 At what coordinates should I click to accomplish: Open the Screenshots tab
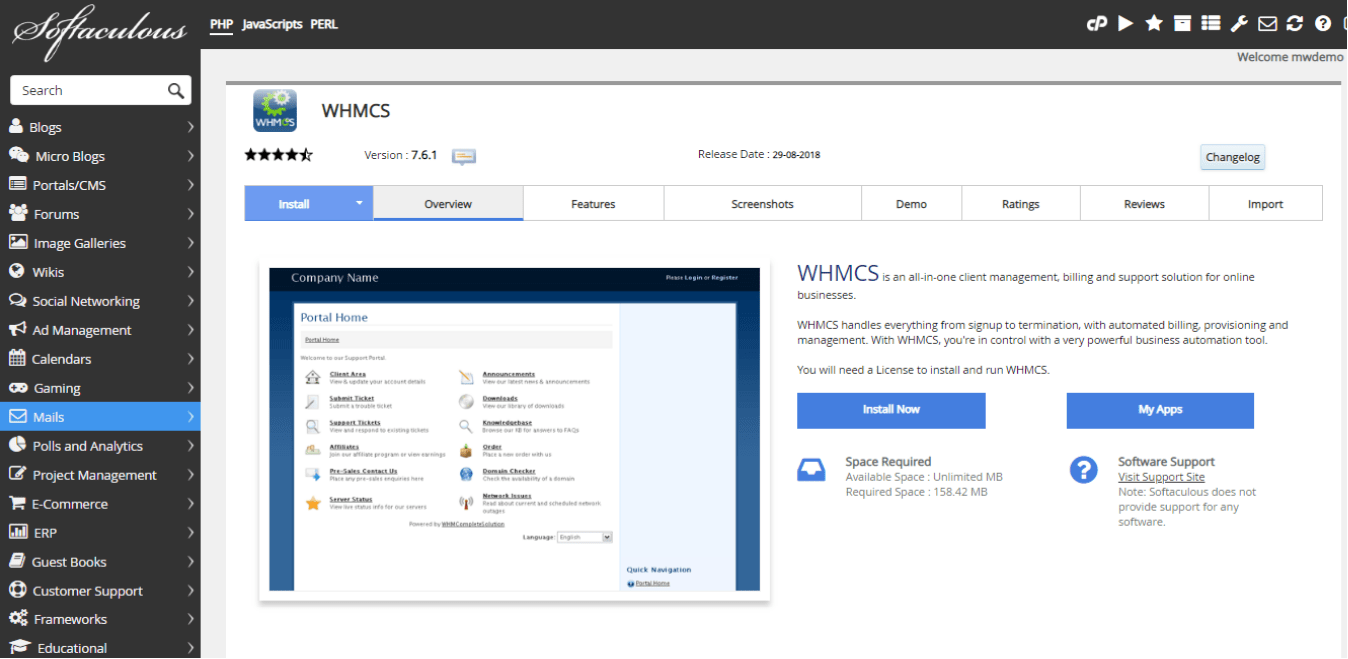tap(762, 203)
